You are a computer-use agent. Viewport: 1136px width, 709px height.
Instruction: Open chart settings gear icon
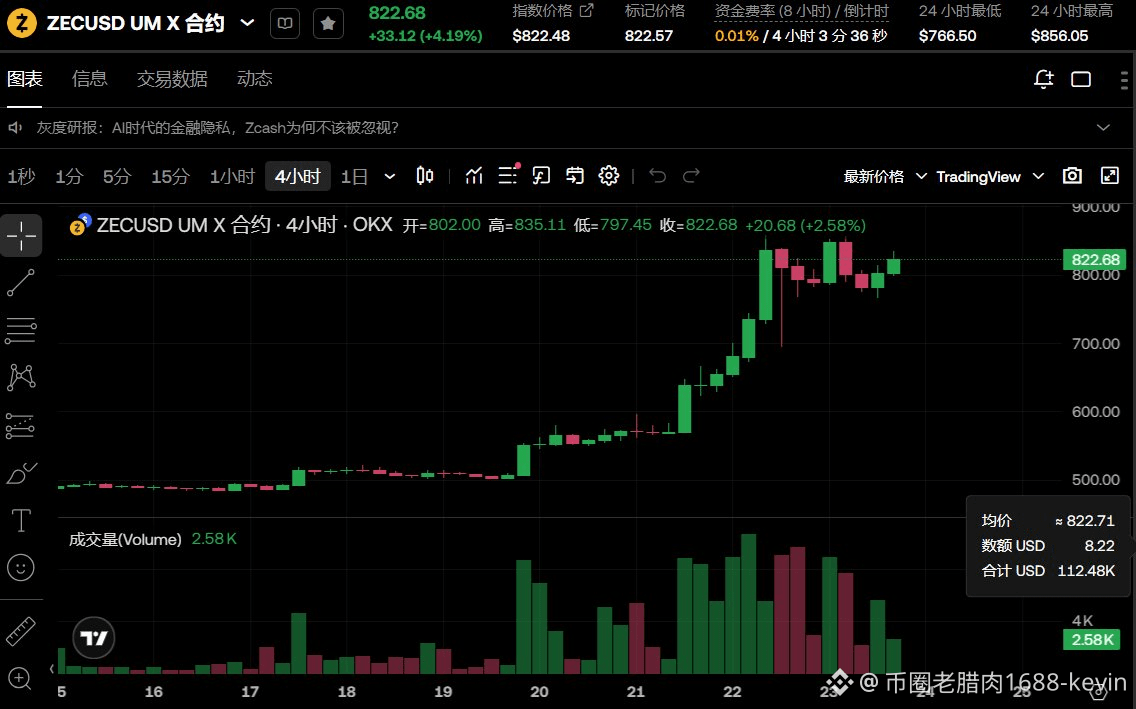[609, 176]
